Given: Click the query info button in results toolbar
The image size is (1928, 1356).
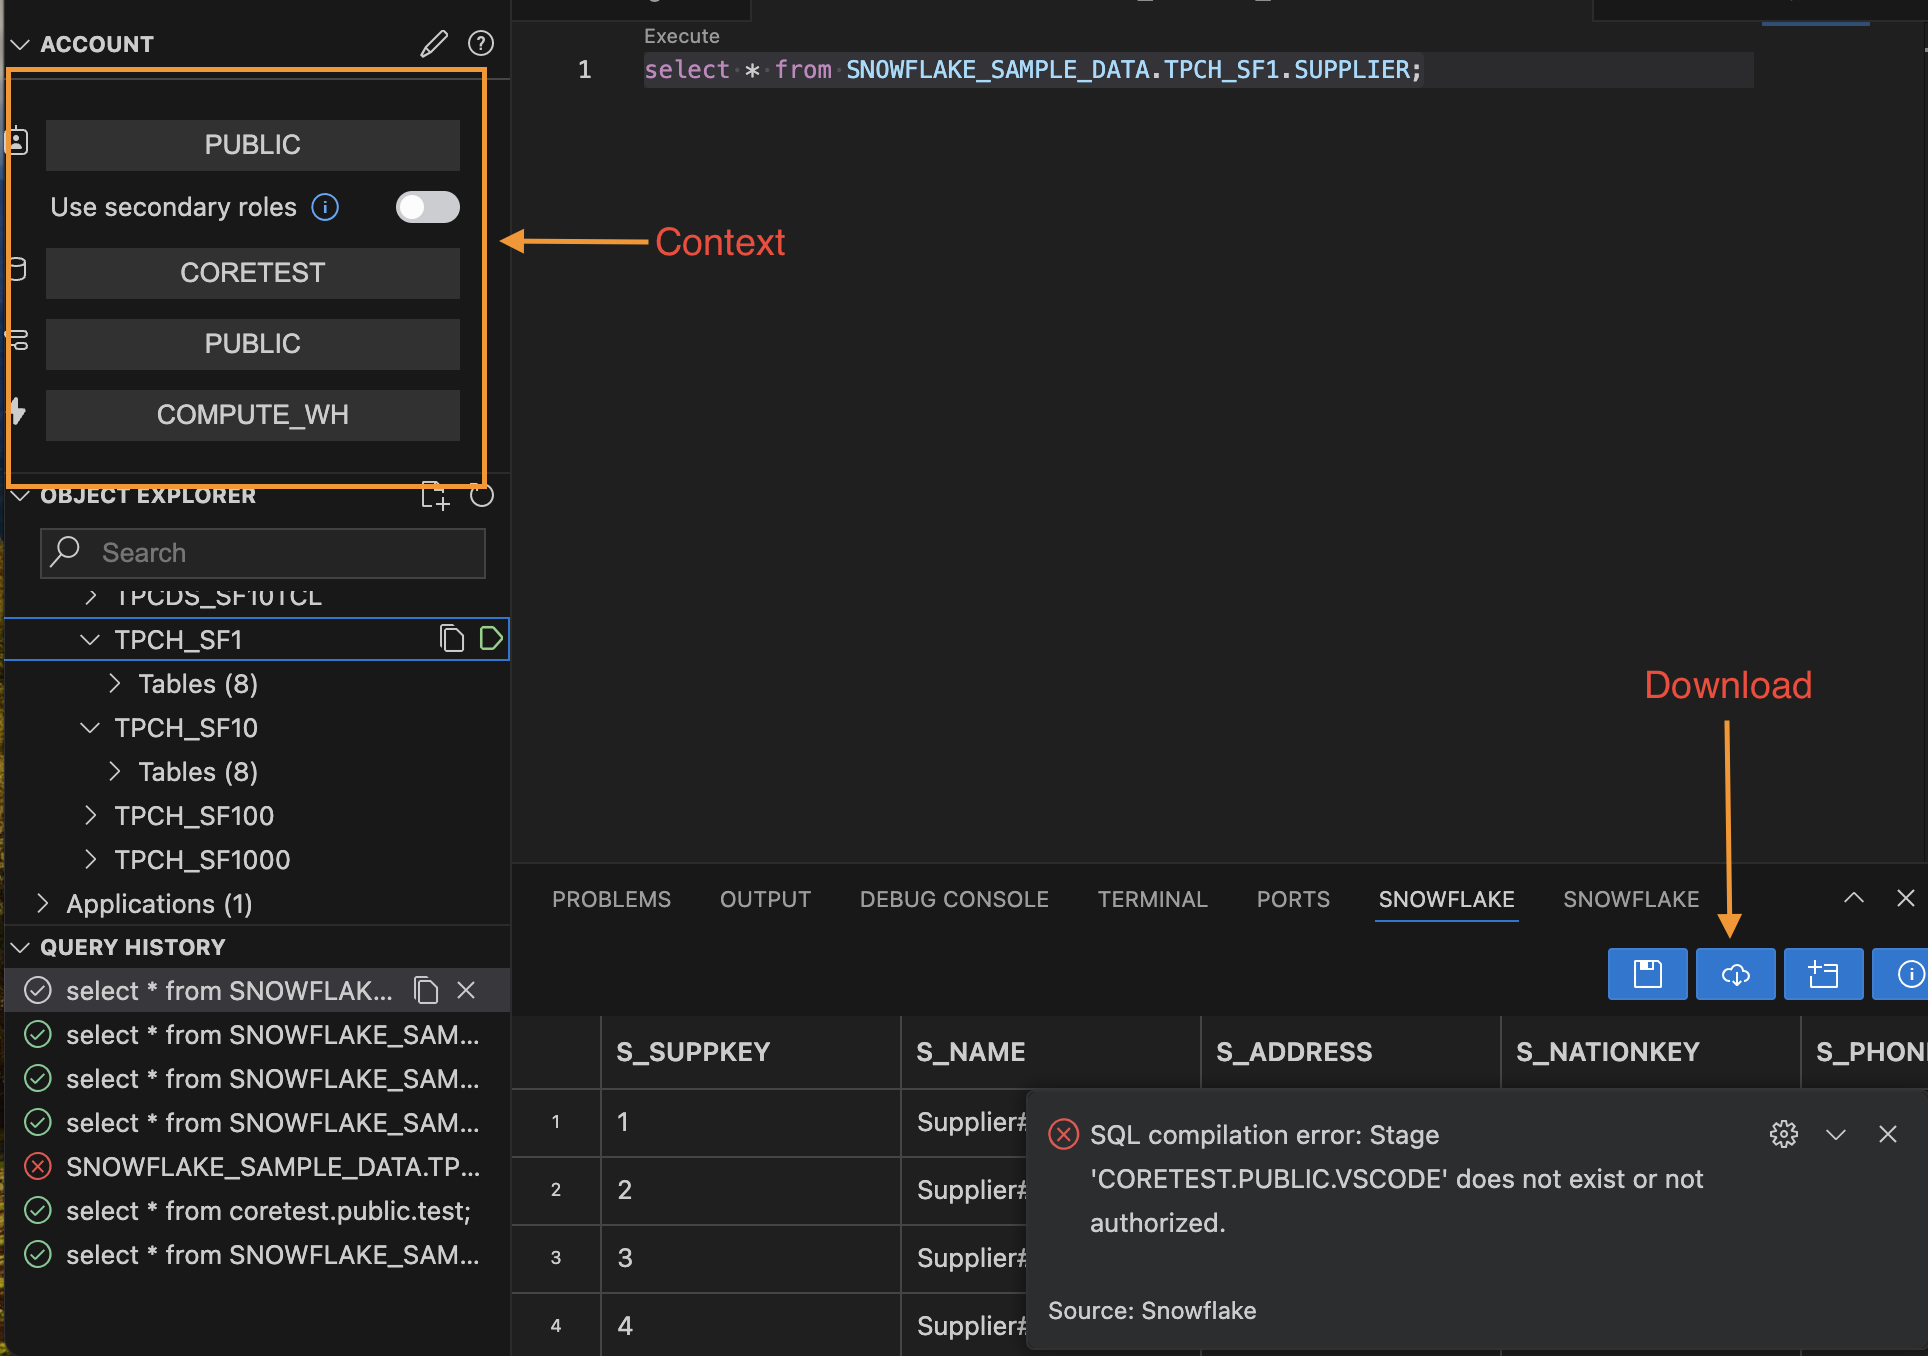Looking at the screenshot, I should [1908, 974].
